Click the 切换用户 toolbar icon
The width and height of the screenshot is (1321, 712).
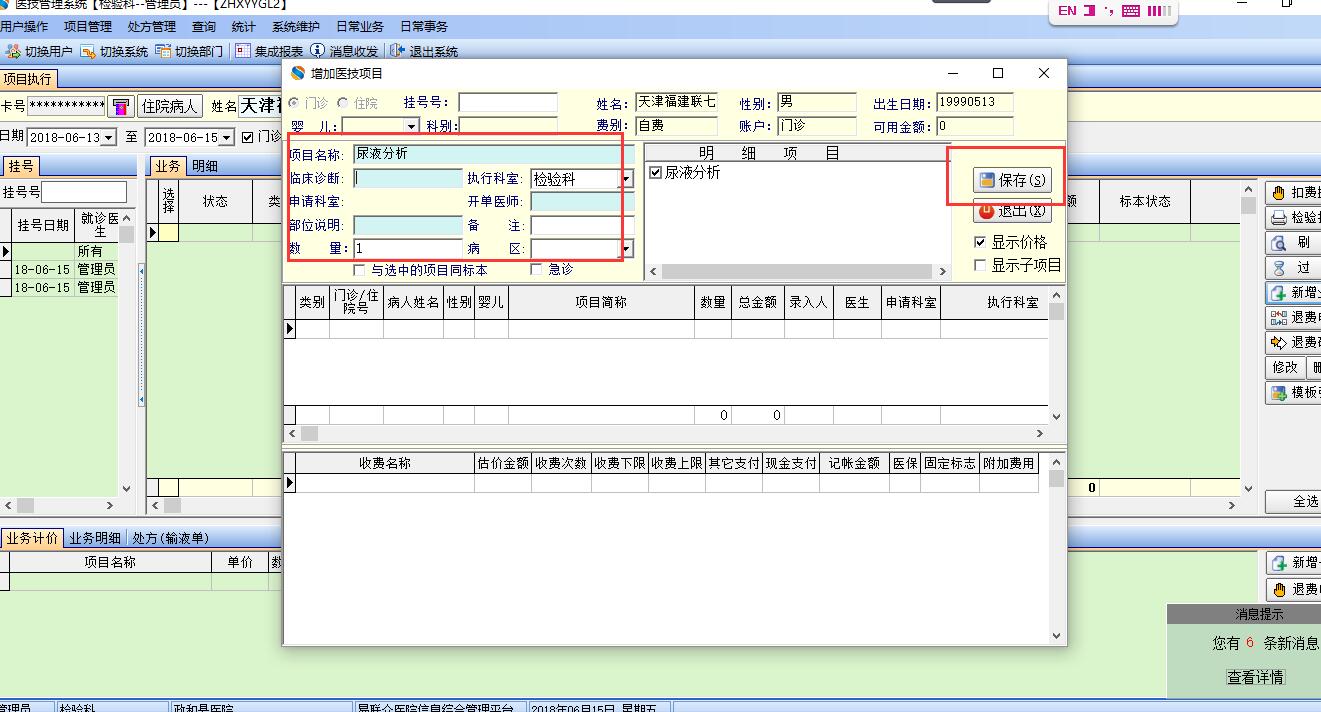point(13,51)
